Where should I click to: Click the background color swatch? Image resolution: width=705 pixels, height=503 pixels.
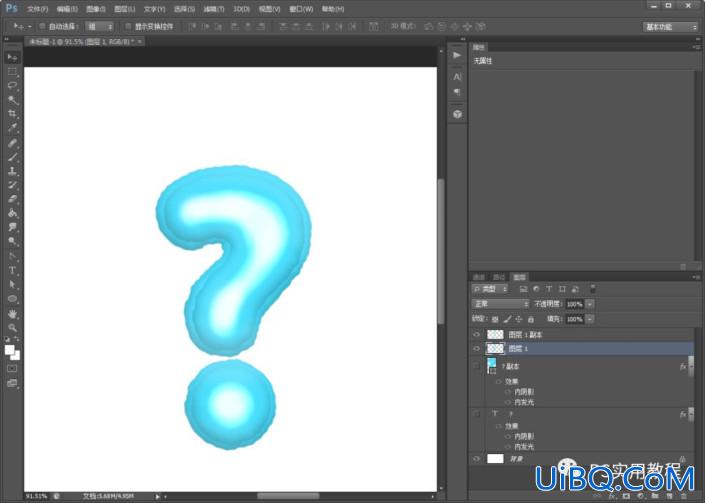tap(16, 356)
